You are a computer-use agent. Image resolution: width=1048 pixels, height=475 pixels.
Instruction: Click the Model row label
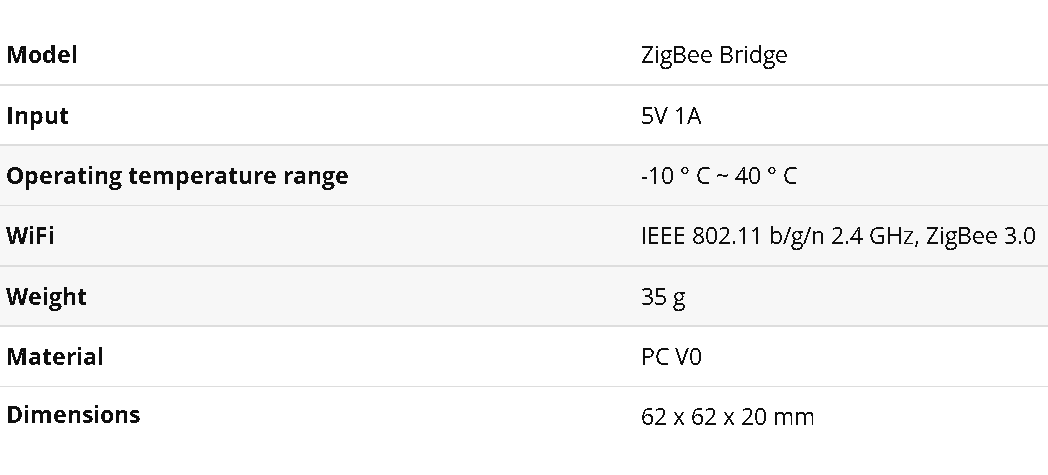tap(41, 55)
